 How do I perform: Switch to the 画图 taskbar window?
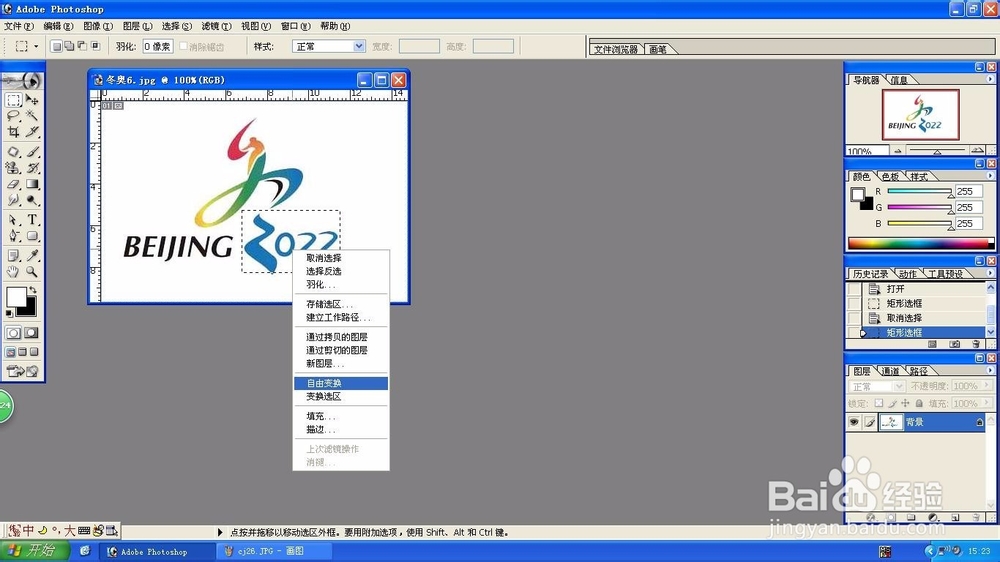(x=274, y=551)
